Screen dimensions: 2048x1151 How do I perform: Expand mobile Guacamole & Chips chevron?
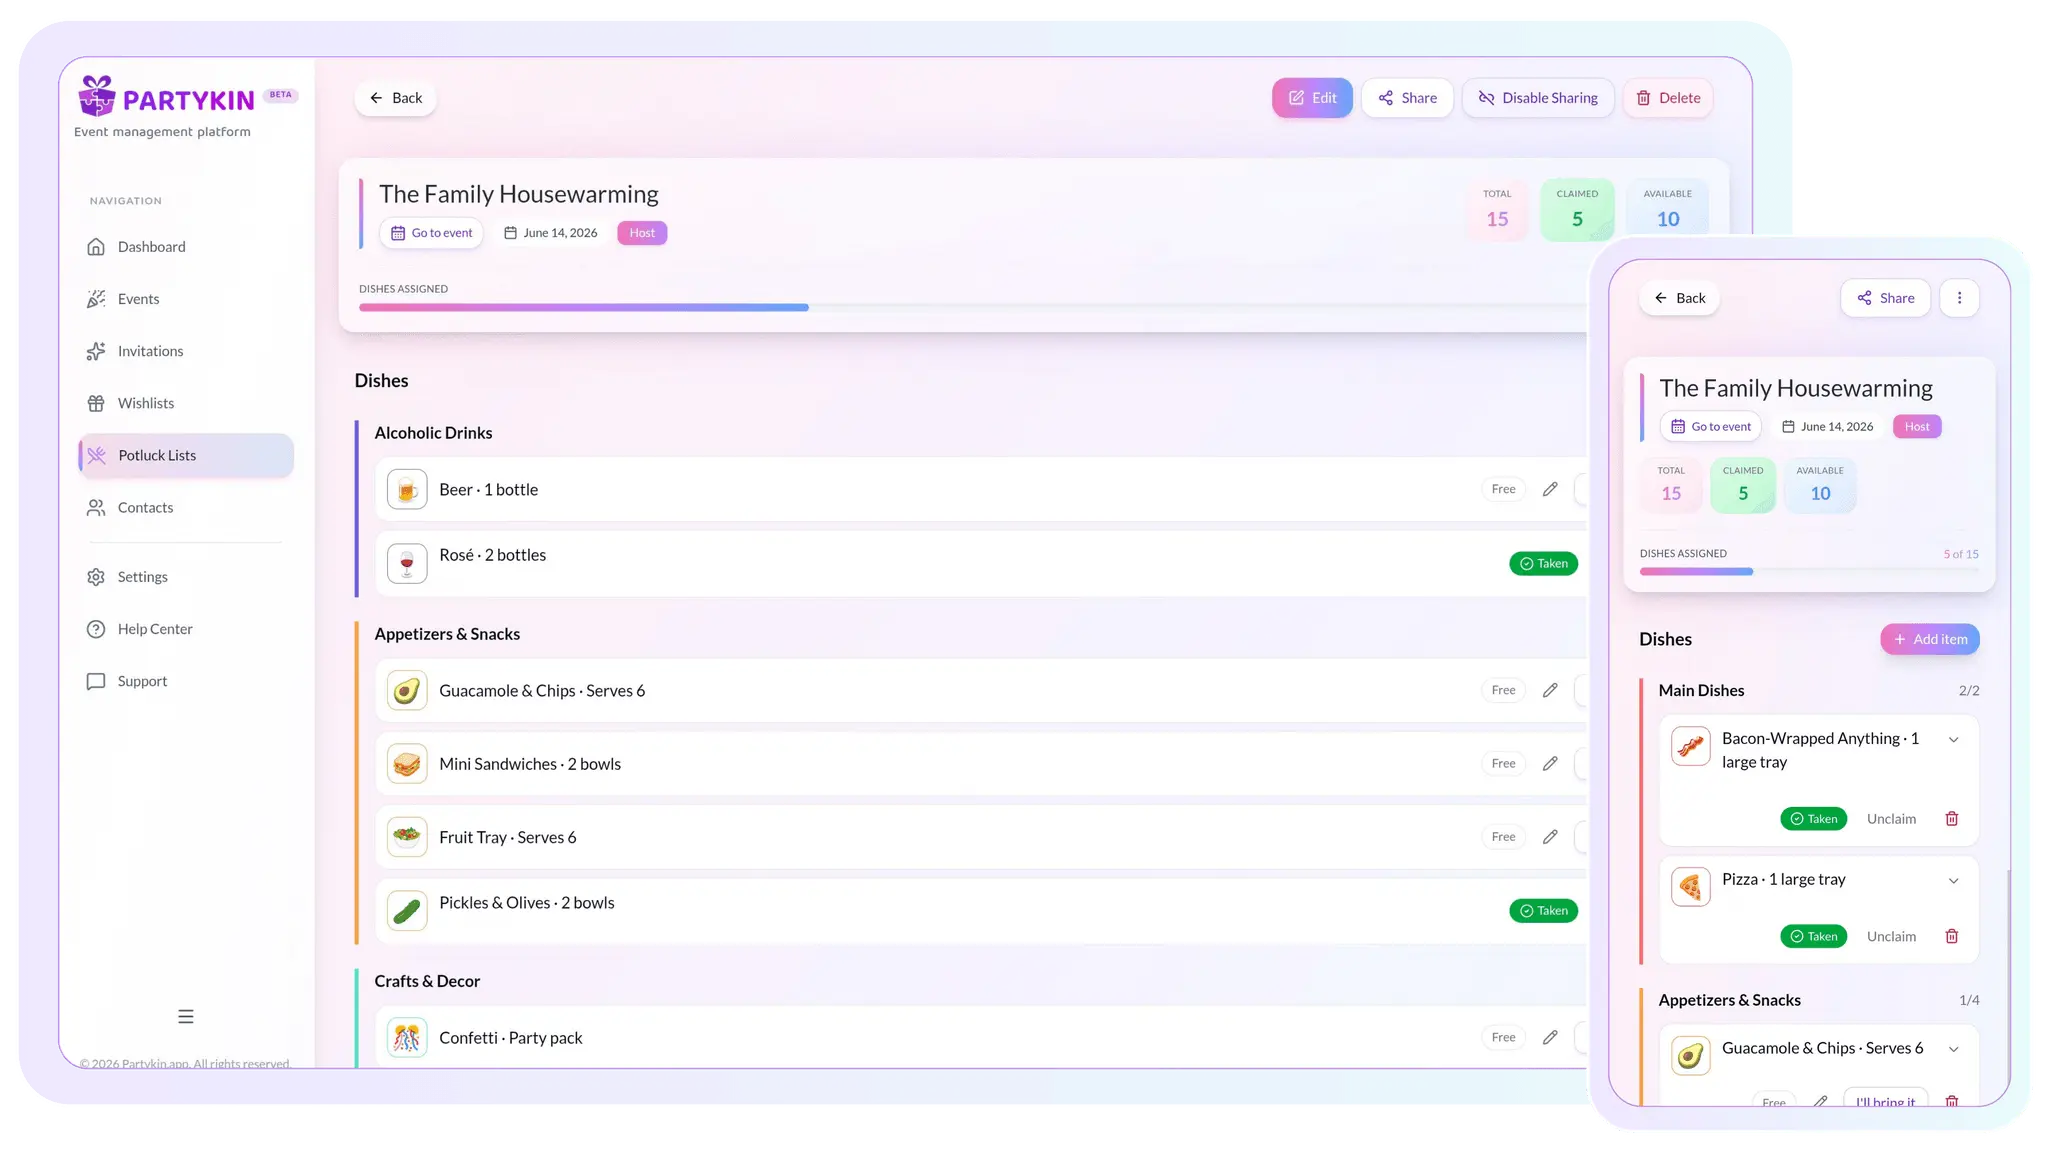(1953, 1049)
